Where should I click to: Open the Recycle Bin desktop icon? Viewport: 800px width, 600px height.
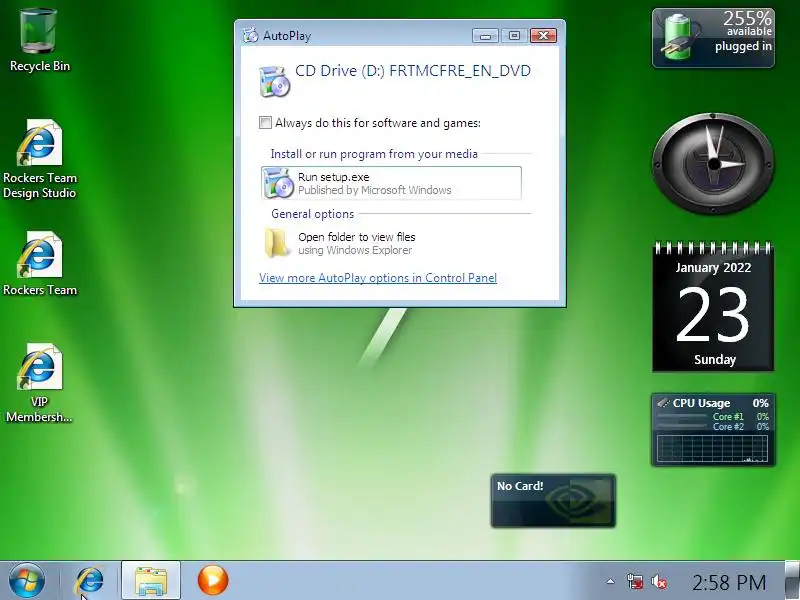pos(39,40)
